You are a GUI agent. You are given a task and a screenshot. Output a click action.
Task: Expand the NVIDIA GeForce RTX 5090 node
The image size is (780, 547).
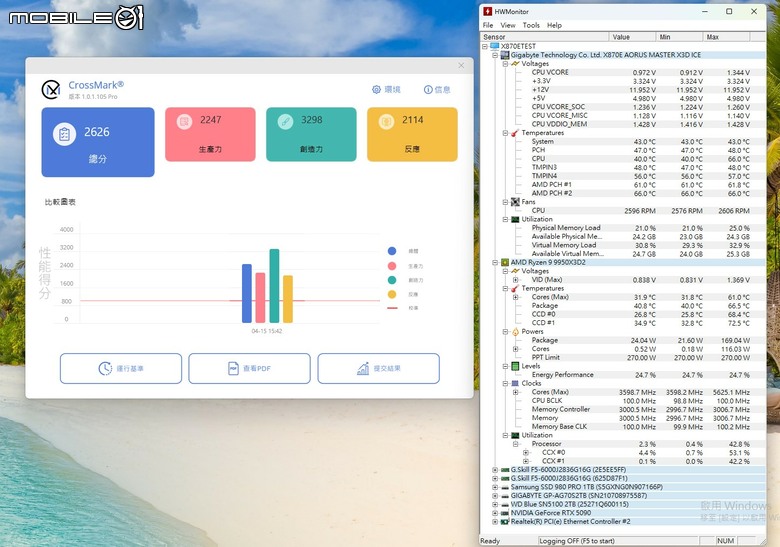coord(495,513)
